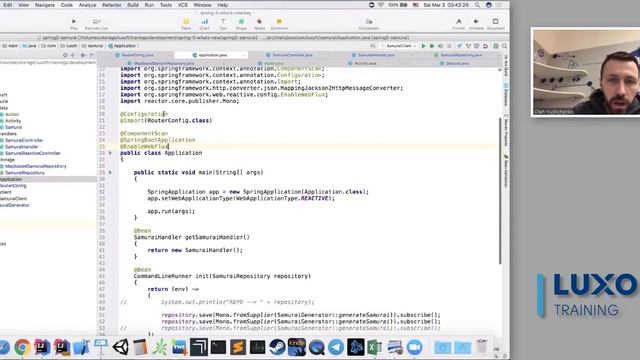Open the Bean Validation tool window strip
The image size is (640, 360).
pyautogui.click(x=506, y=171)
